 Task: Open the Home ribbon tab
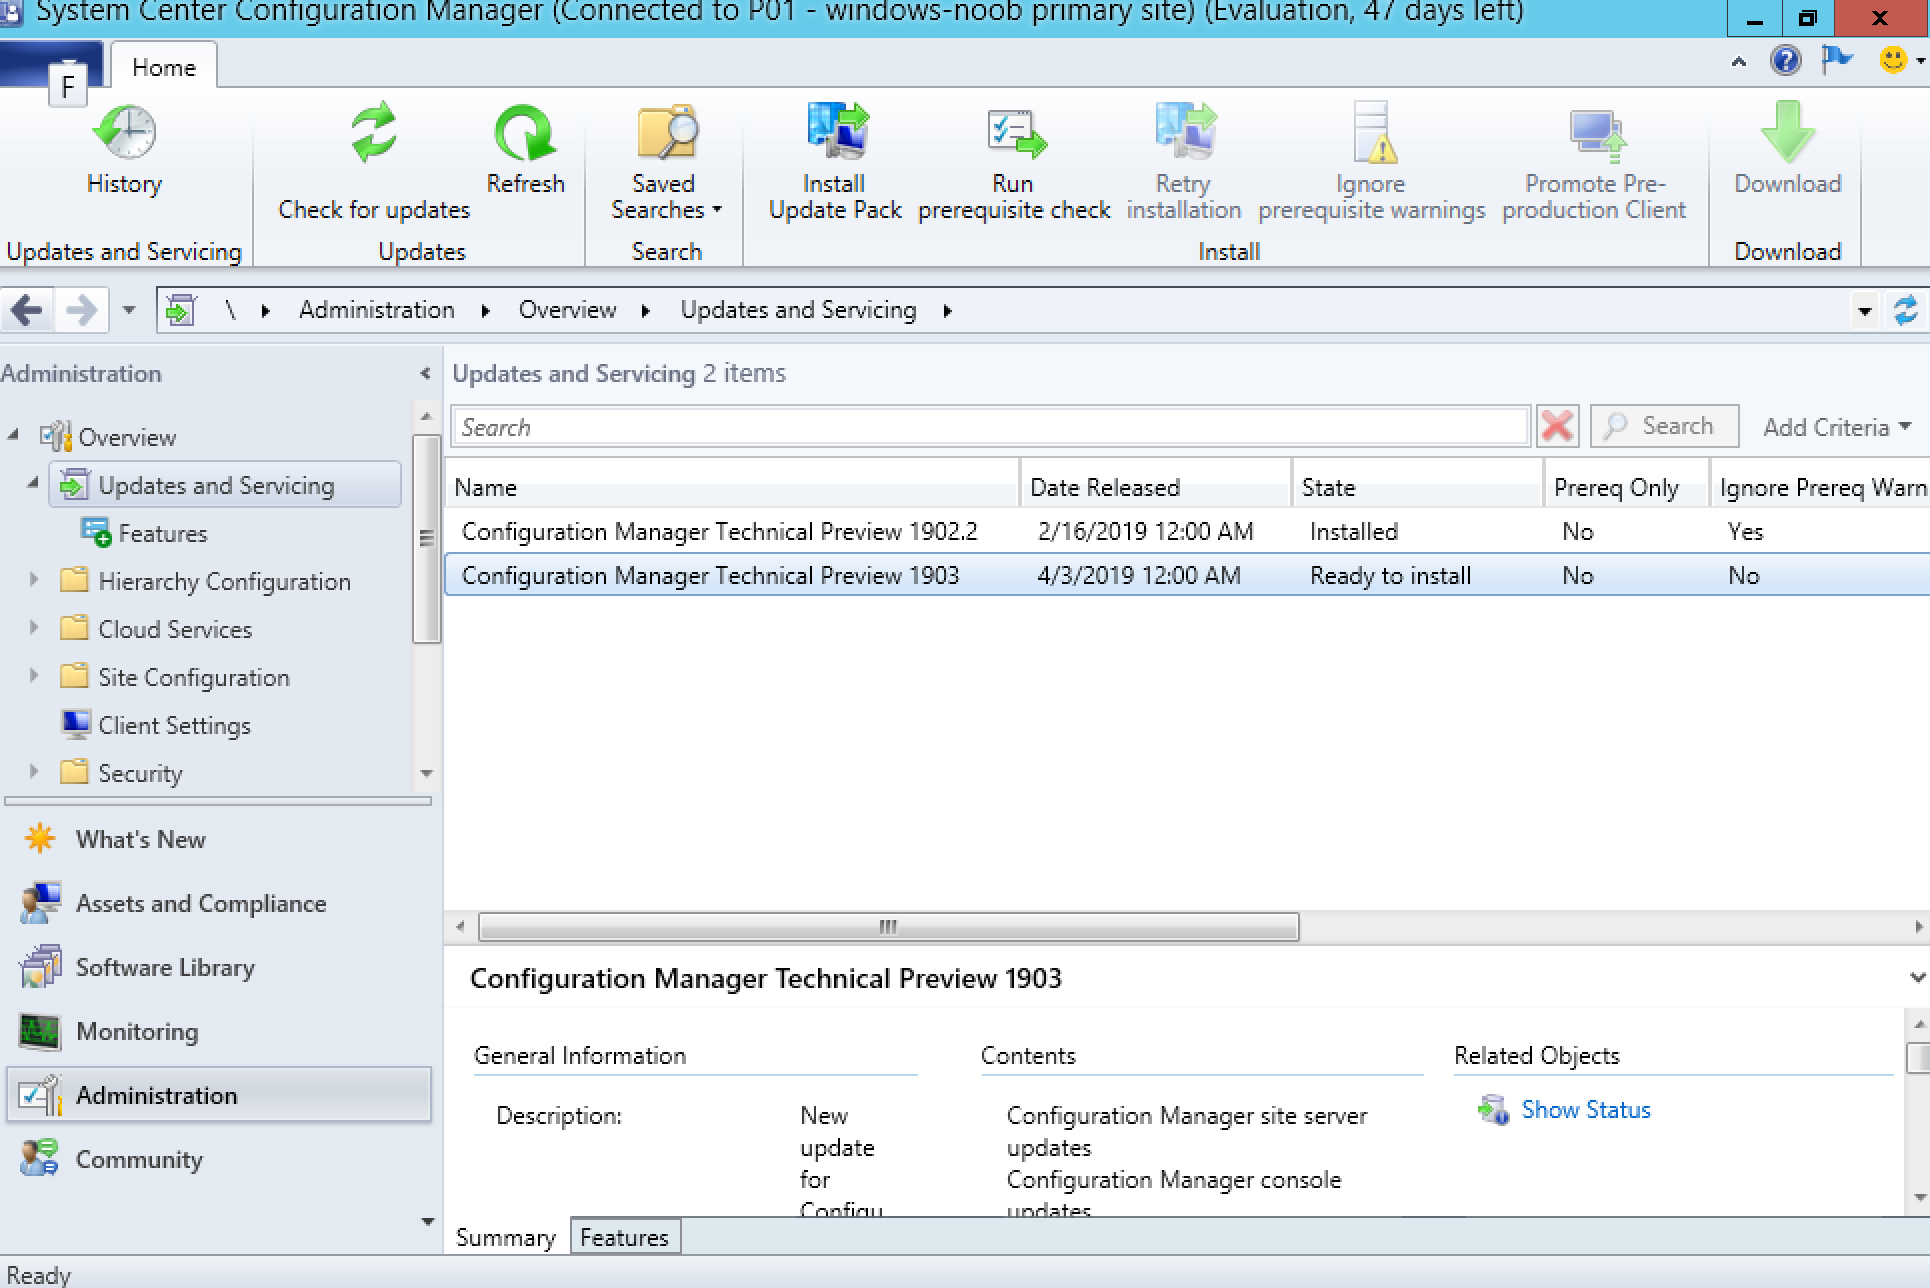click(x=164, y=67)
